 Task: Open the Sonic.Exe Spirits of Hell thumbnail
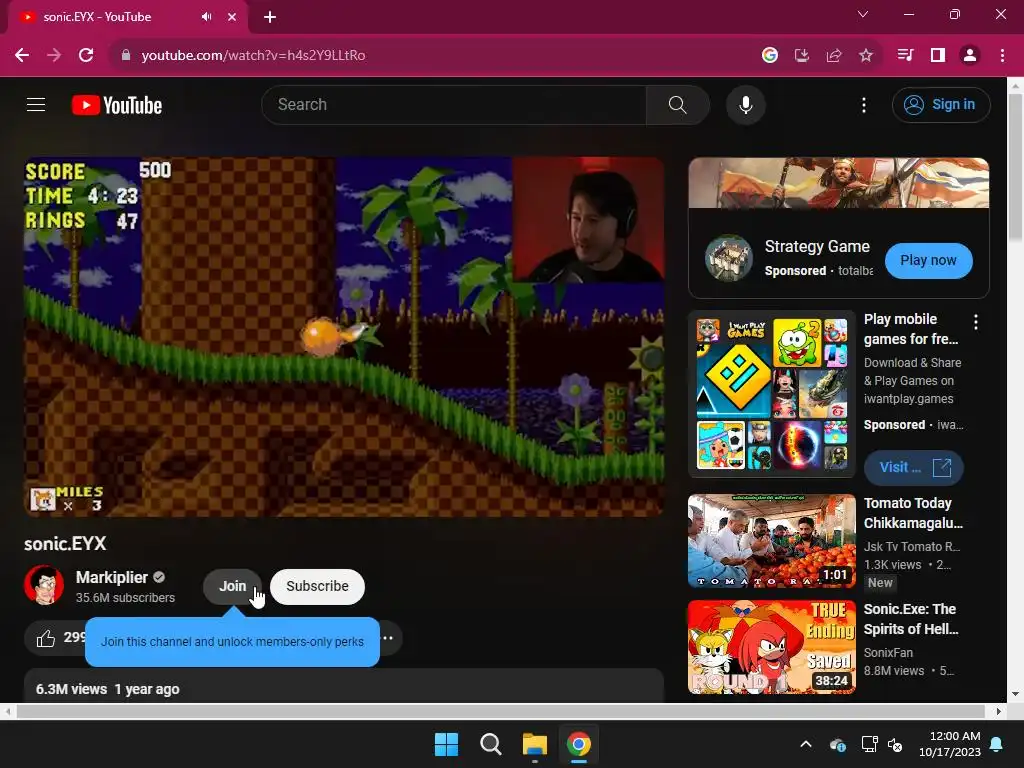(772, 647)
